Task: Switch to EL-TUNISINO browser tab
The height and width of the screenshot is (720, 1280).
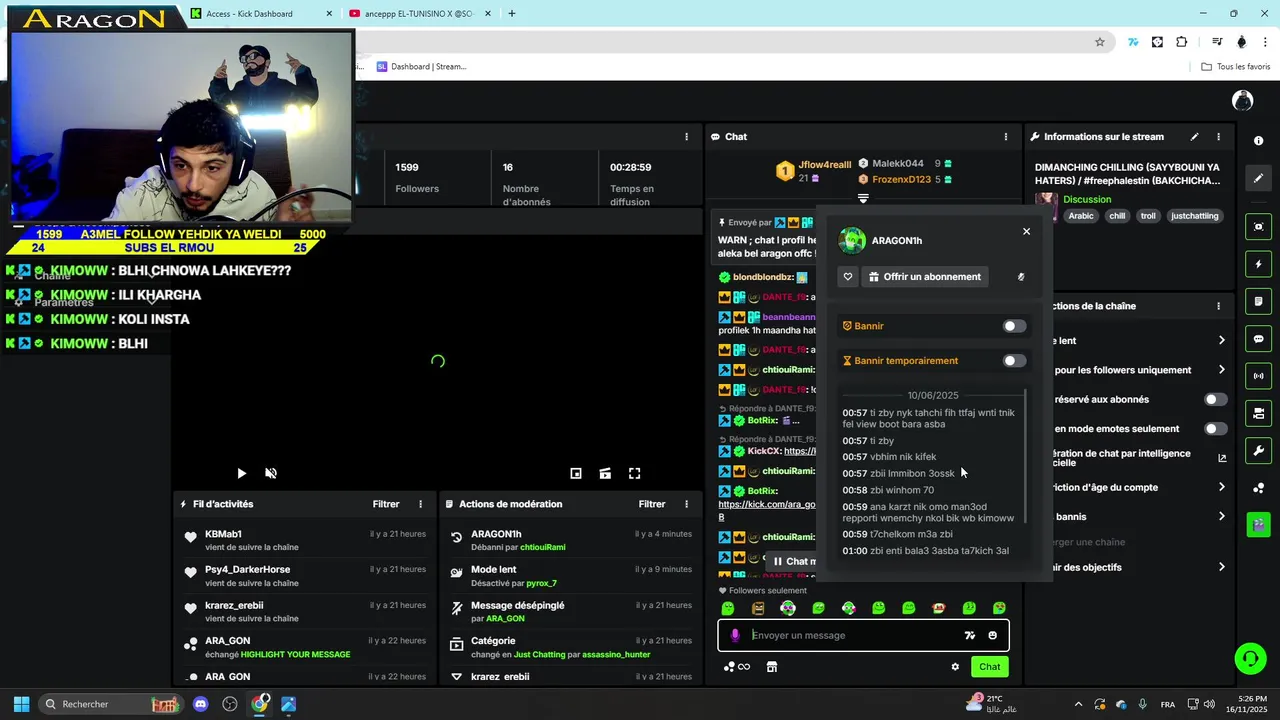Action: point(418,13)
